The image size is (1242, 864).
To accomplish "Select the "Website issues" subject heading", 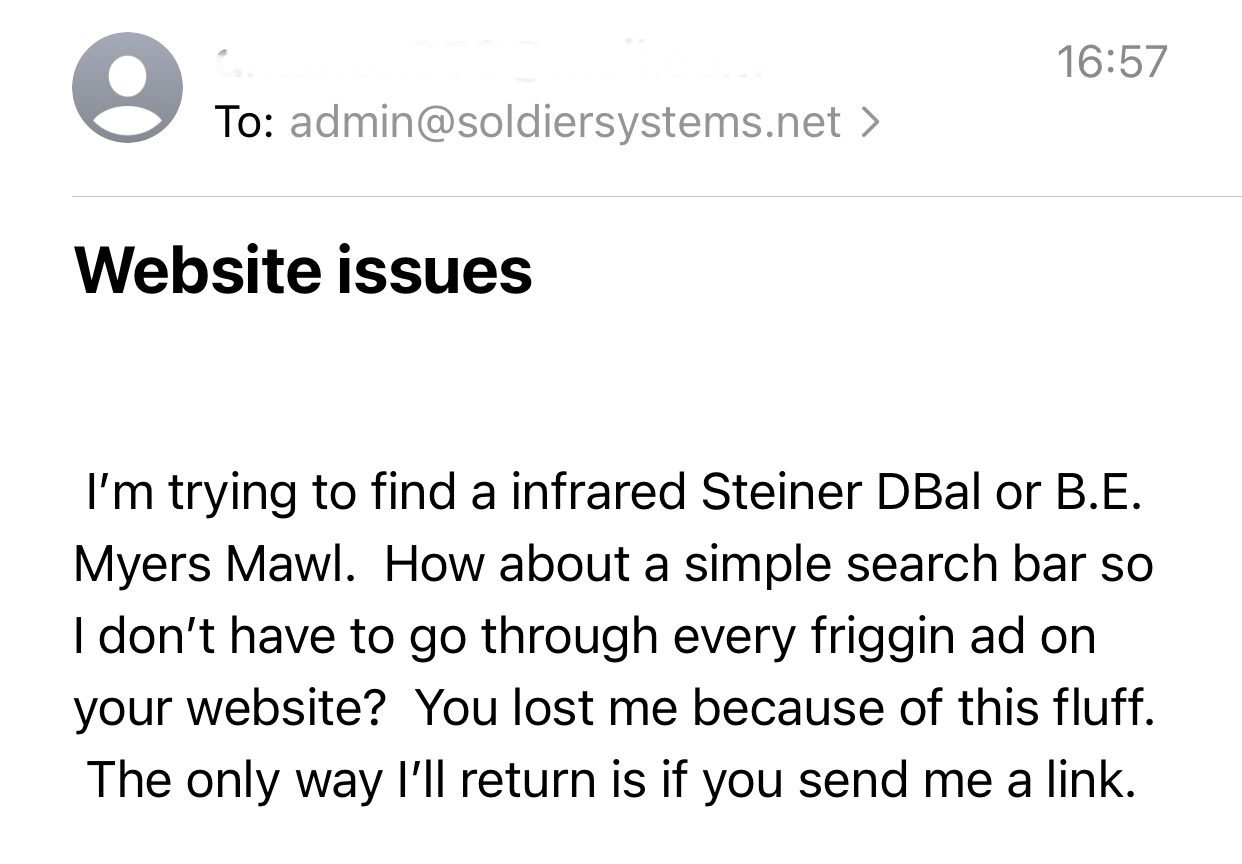I will click(x=303, y=271).
